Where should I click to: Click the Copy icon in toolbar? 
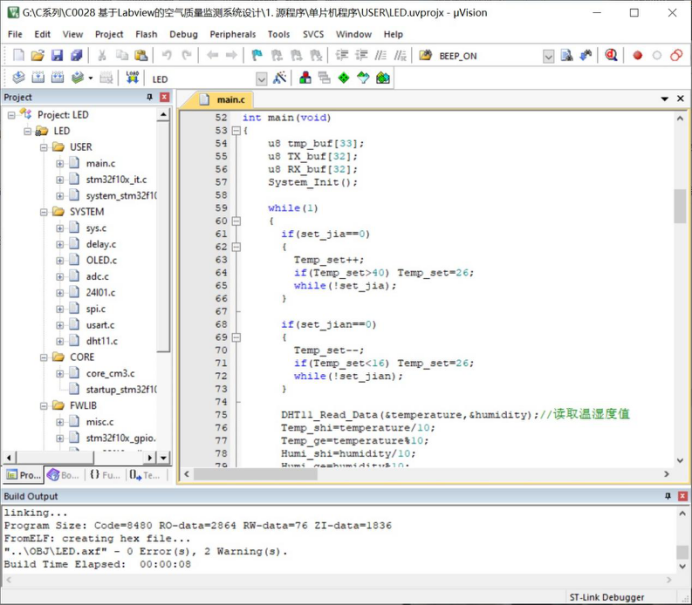tap(121, 55)
